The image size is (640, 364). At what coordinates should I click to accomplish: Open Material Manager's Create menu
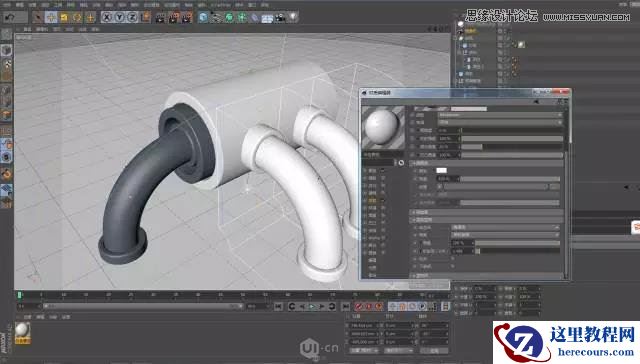click(27, 317)
